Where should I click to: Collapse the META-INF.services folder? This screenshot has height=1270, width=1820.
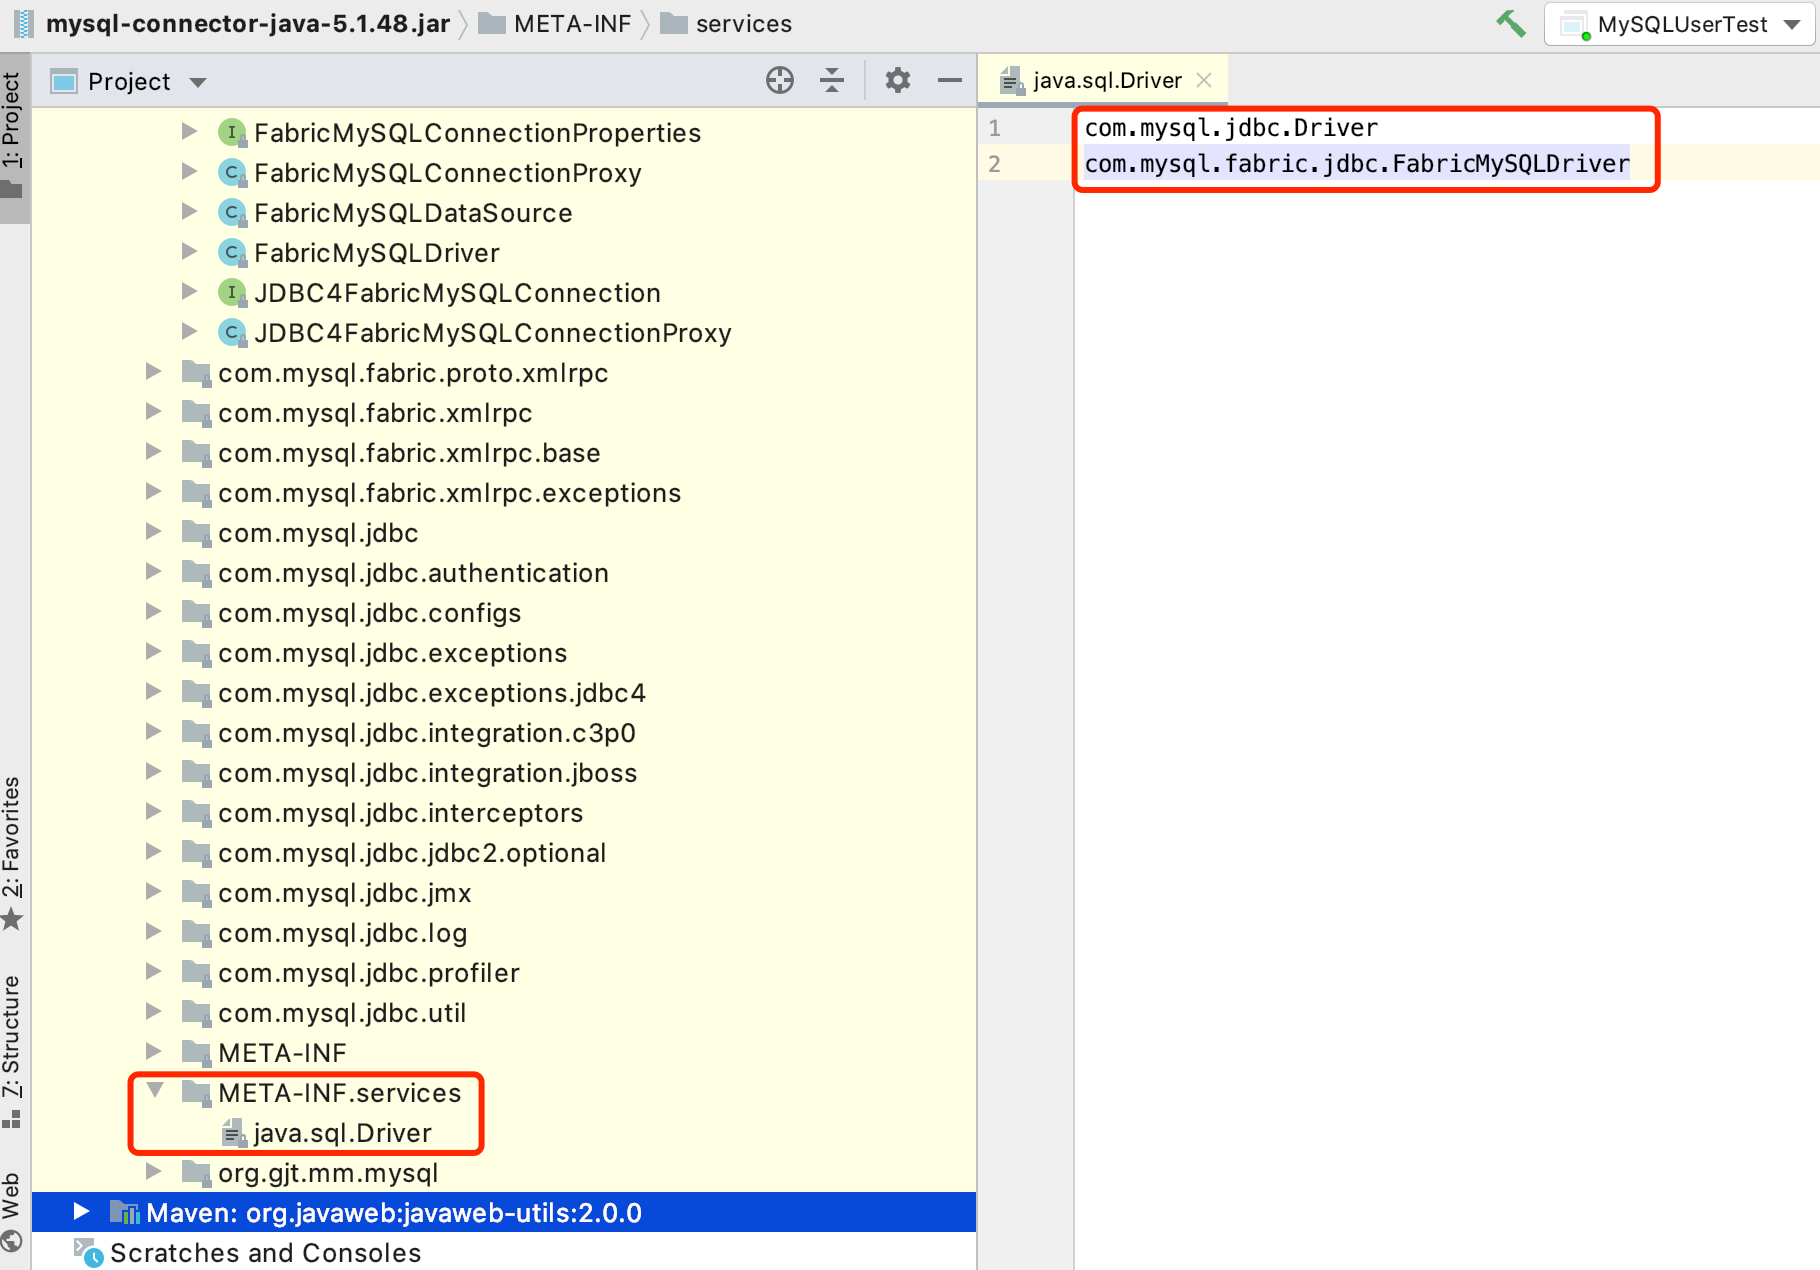pos(155,1091)
